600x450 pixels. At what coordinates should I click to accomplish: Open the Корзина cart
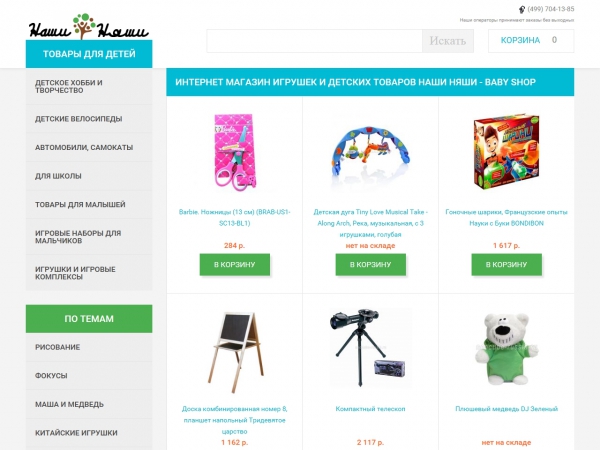[x=531, y=41]
